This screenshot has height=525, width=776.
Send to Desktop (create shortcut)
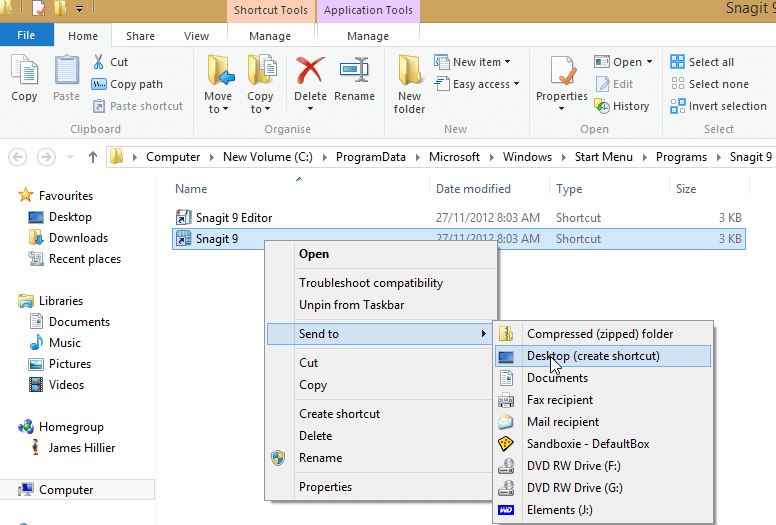(x=603, y=356)
